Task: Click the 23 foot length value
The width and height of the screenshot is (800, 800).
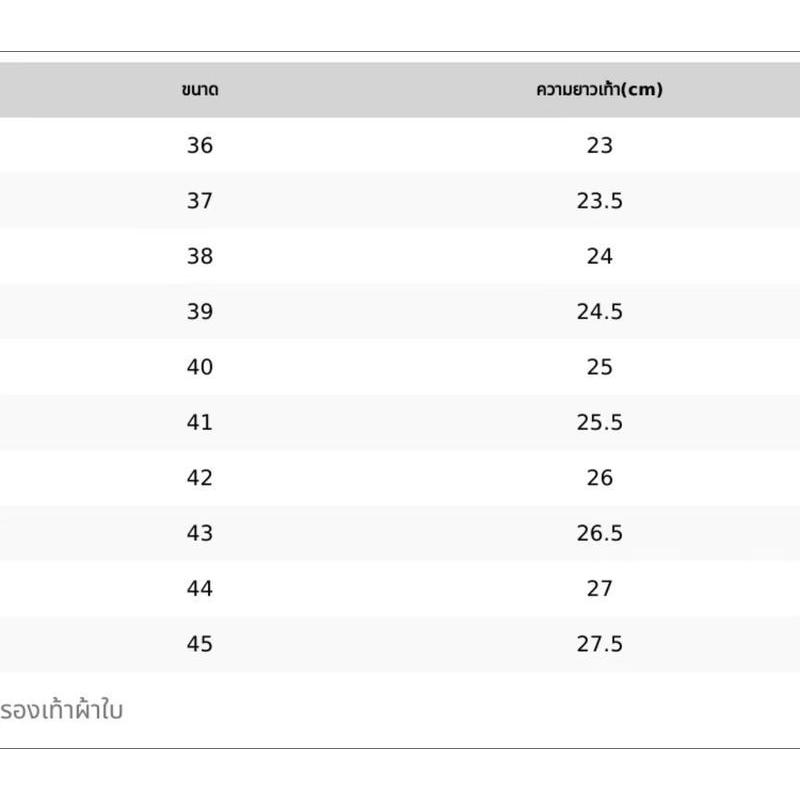Action: 599,145
